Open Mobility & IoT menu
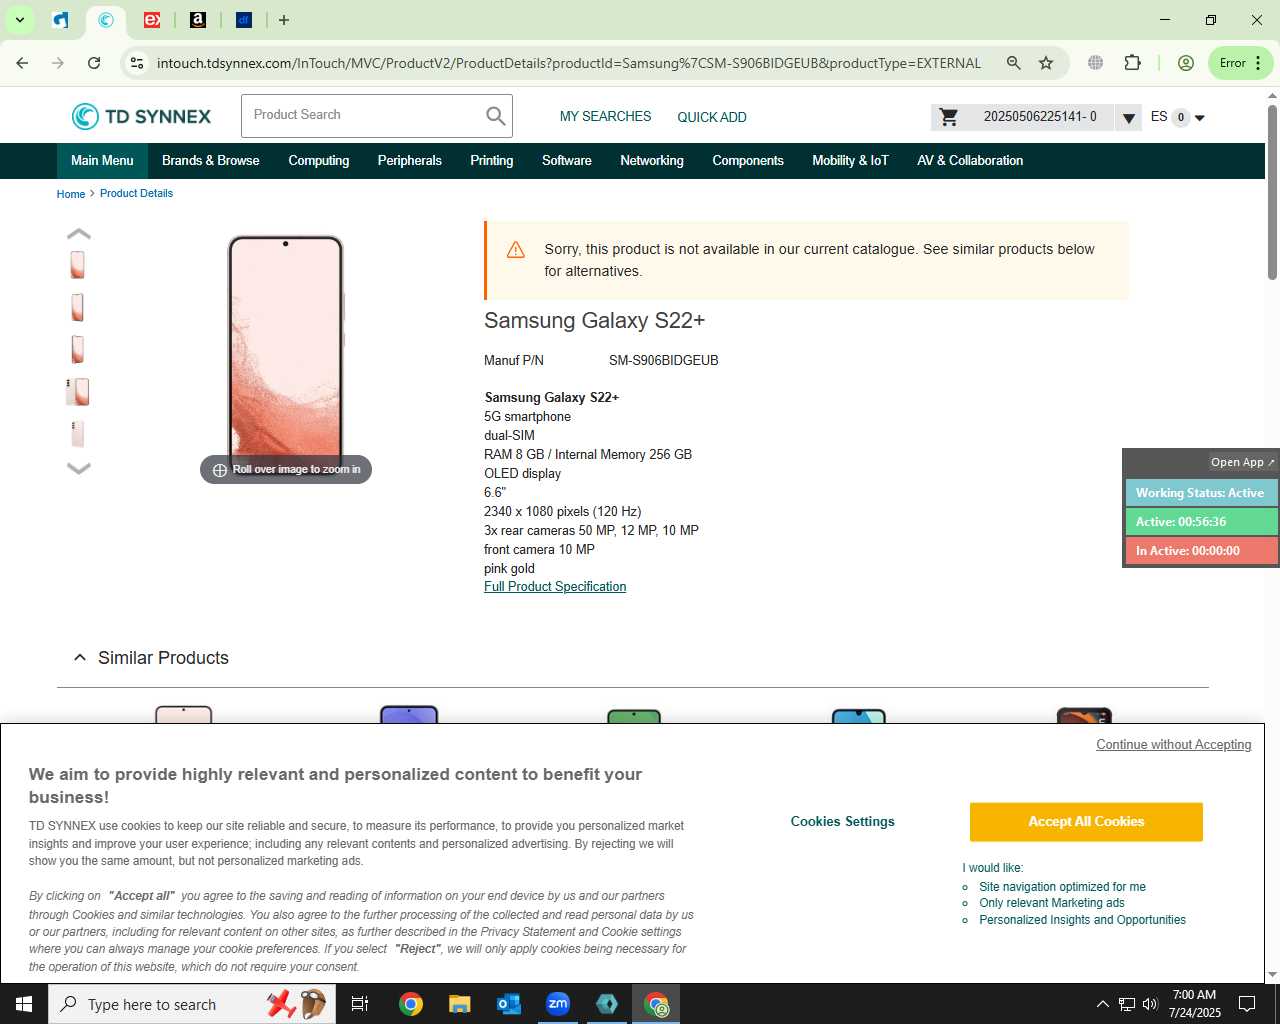Image resolution: width=1280 pixels, height=1024 pixels. [850, 161]
